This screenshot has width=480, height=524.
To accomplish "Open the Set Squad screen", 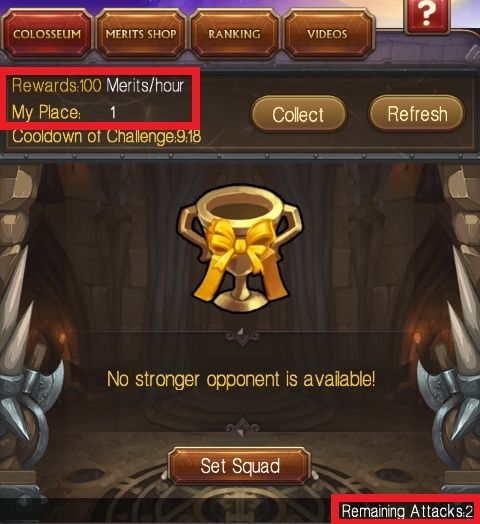I will coord(240,466).
